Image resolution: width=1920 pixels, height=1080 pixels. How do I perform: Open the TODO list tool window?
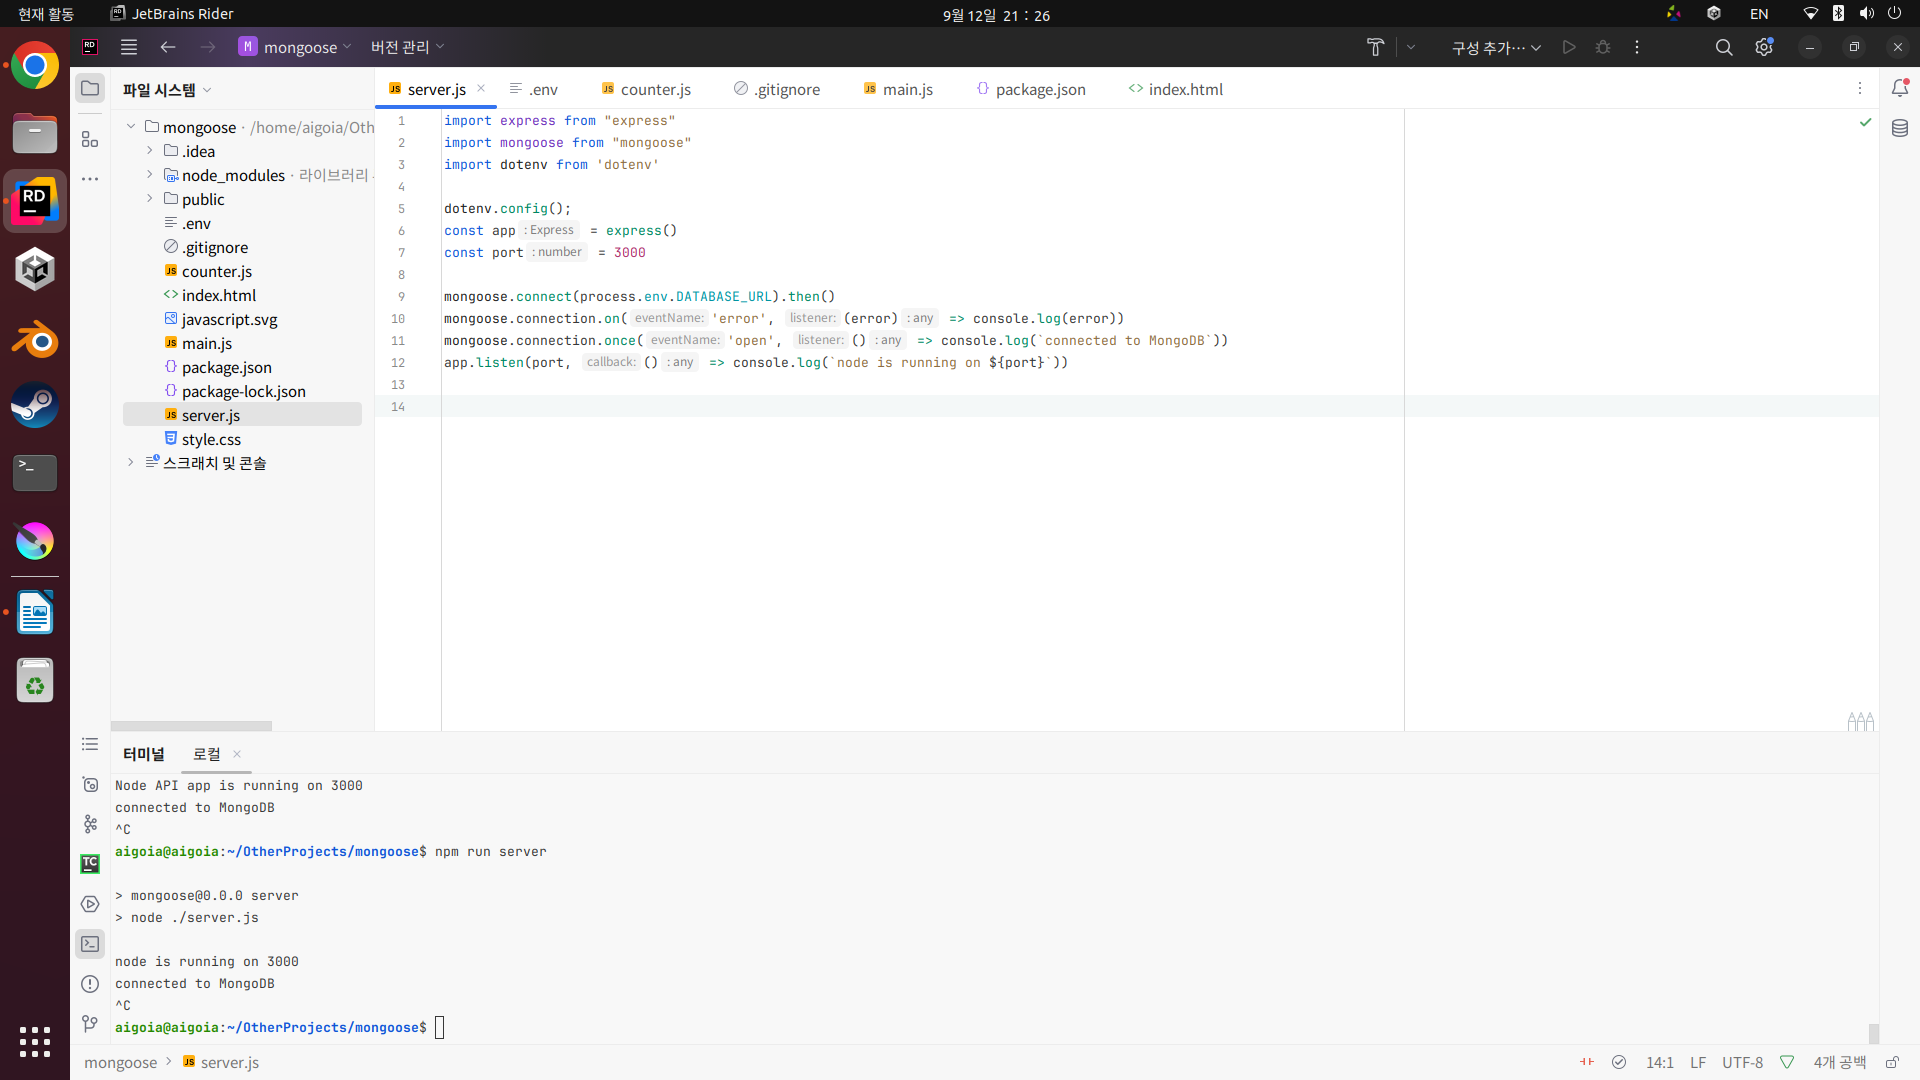pyautogui.click(x=90, y=744)
